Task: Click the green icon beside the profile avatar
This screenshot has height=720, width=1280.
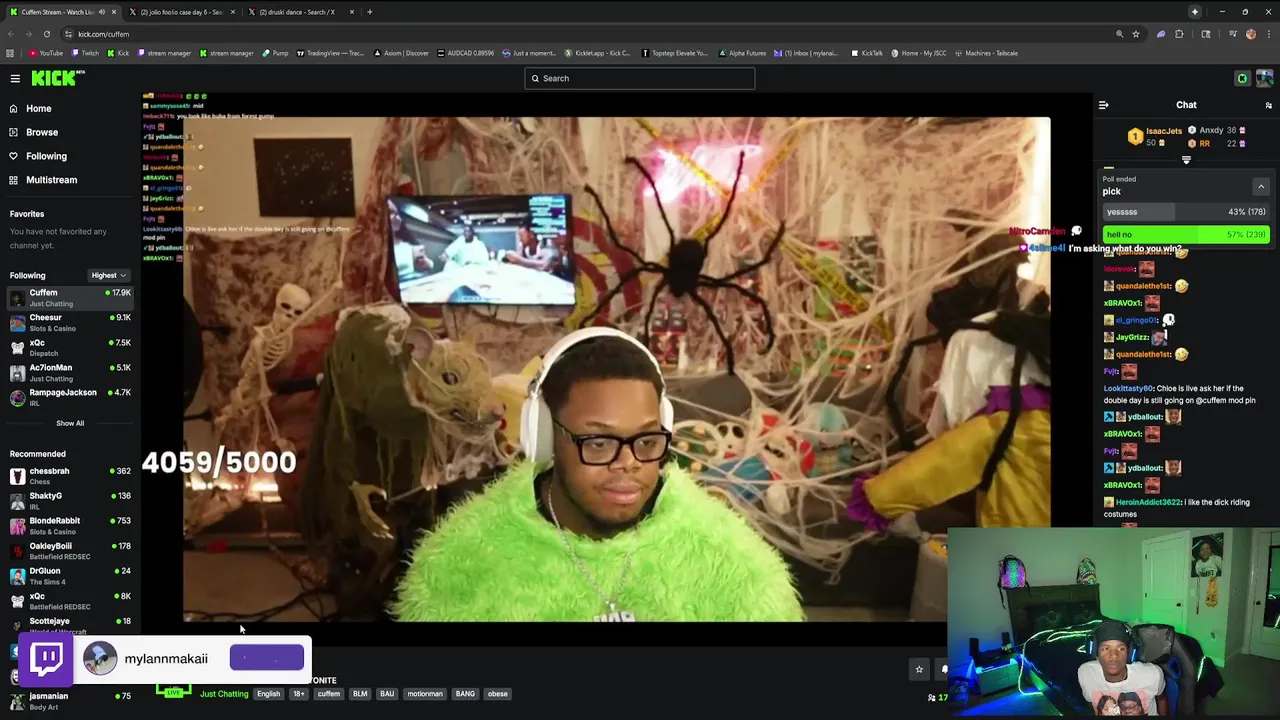Action: (1242, 78)
